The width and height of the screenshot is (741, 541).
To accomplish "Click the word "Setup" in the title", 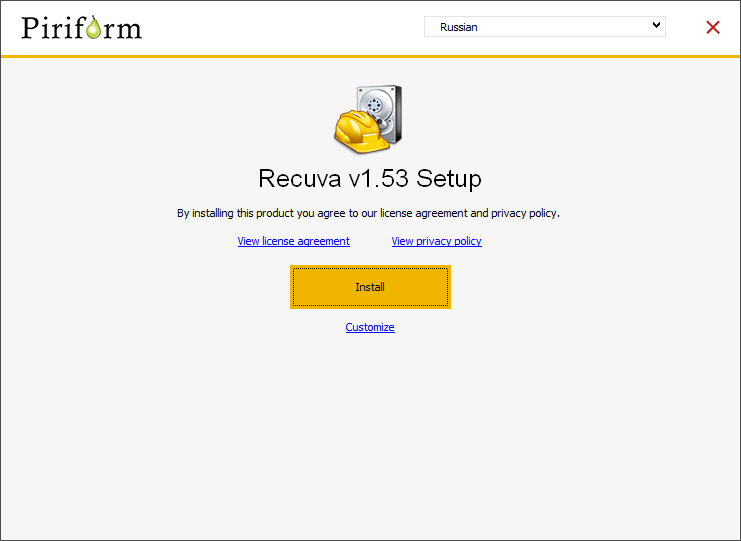I will 449,179.
